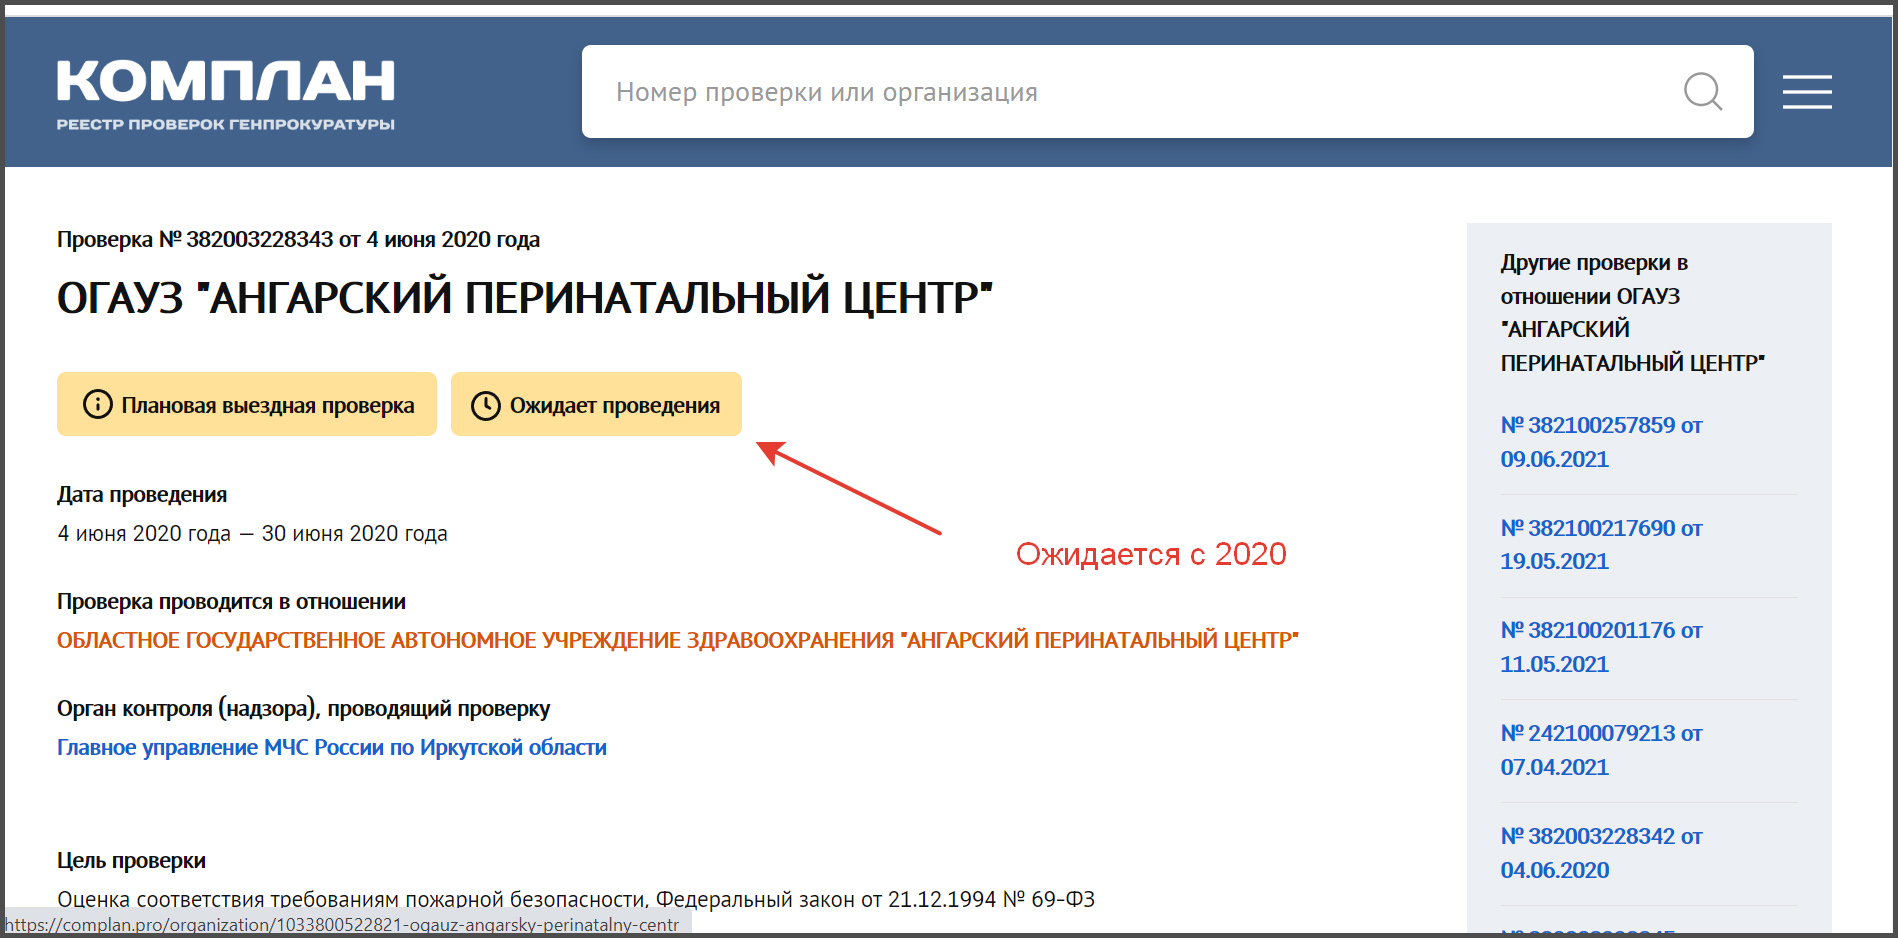
Task: Click the РЕЕСТР ПРОВЕРОК ГЕНПРОКУРАТУРЫ subtitle
Action: (x=226, y=124)
